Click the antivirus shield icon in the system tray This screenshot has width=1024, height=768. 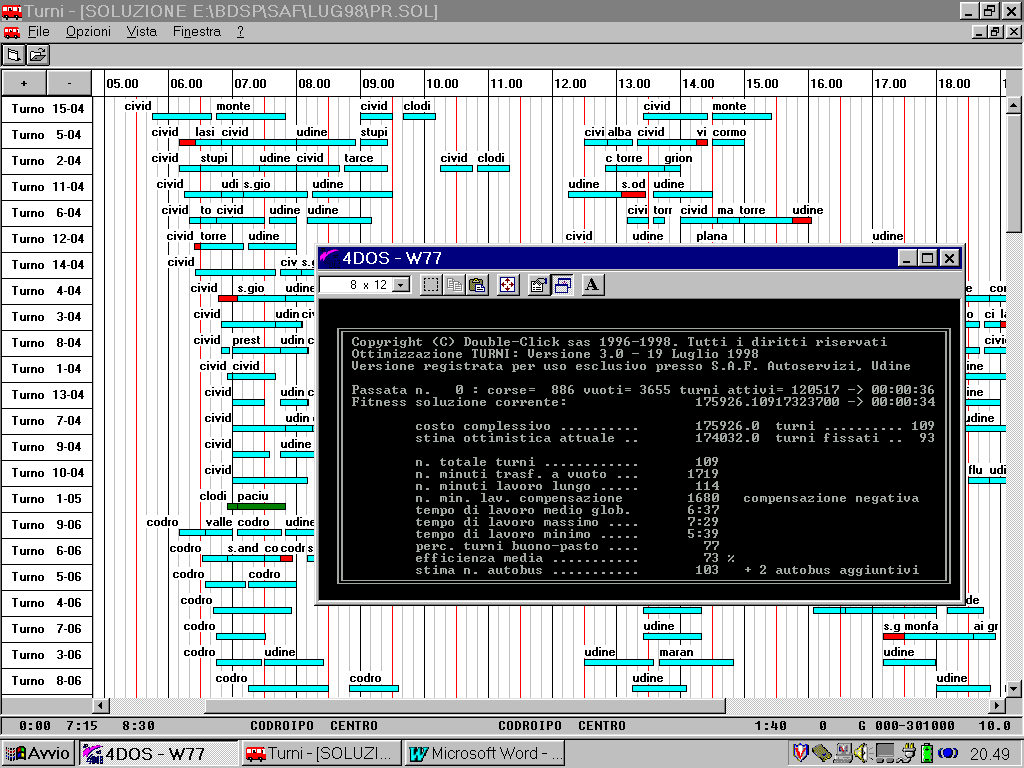(801, 753)
